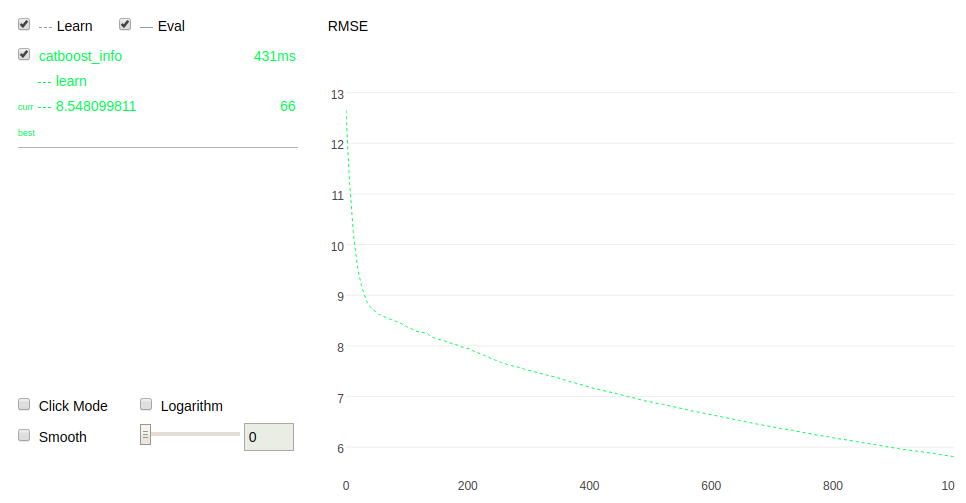The image size is (966, 503).
Task: Uncheck the Eval checkbox
Action: pos(125,25)
